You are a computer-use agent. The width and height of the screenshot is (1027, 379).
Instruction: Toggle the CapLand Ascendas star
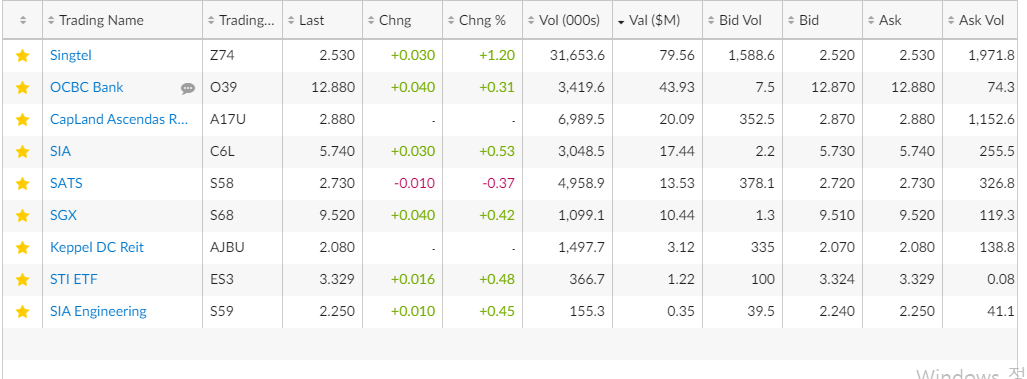tap(22, 120)
